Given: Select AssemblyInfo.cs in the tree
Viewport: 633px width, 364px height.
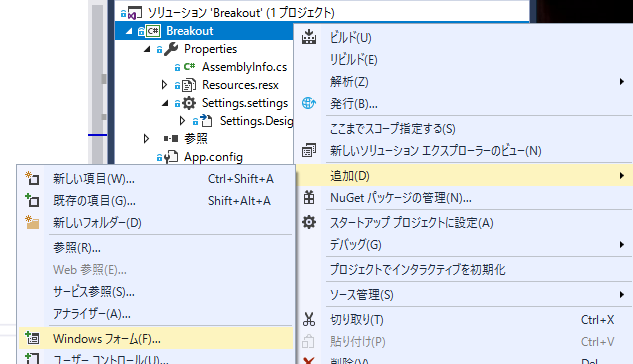Looking at the screenshot, I should point(245,67).
